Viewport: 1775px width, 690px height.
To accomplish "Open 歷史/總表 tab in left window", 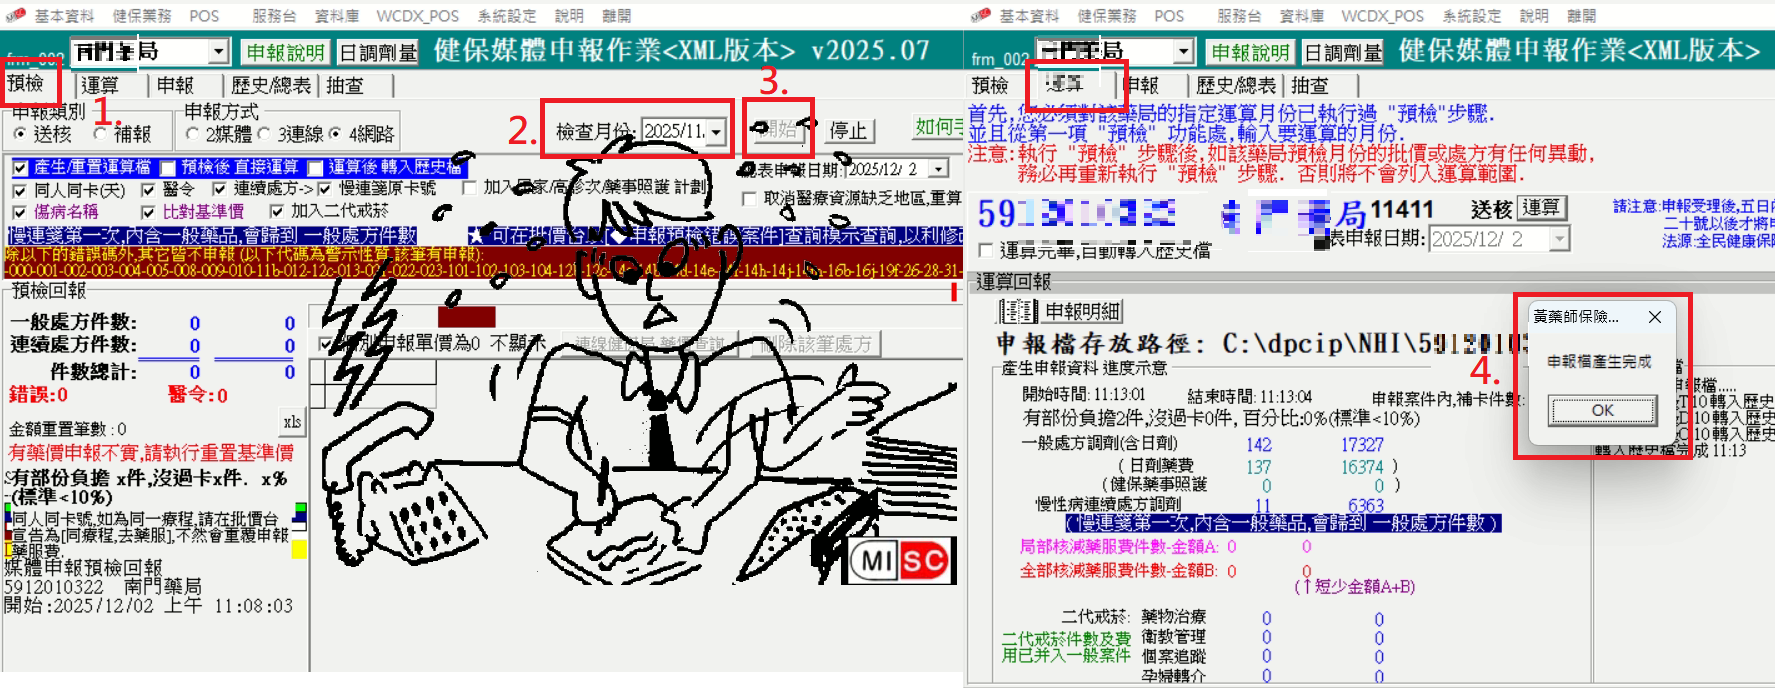I will tap(271, 85).
